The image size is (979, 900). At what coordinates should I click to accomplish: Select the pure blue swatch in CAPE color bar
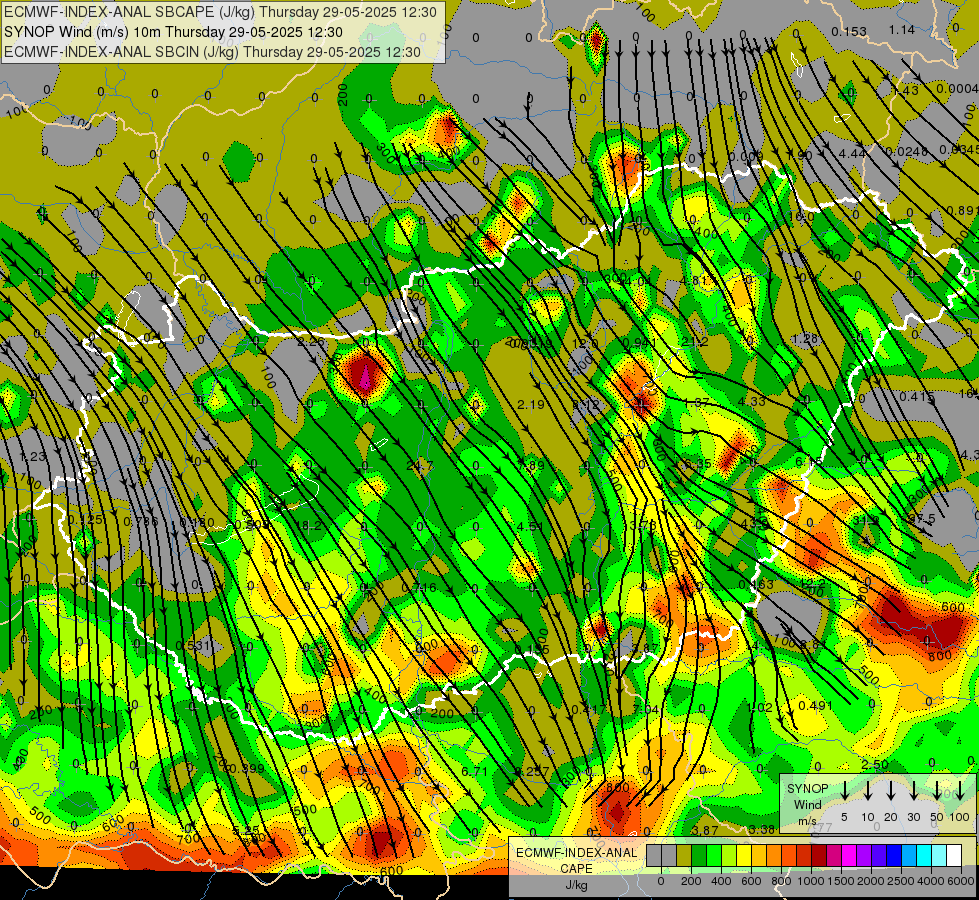pyautogui.click(x=894, y=855)
